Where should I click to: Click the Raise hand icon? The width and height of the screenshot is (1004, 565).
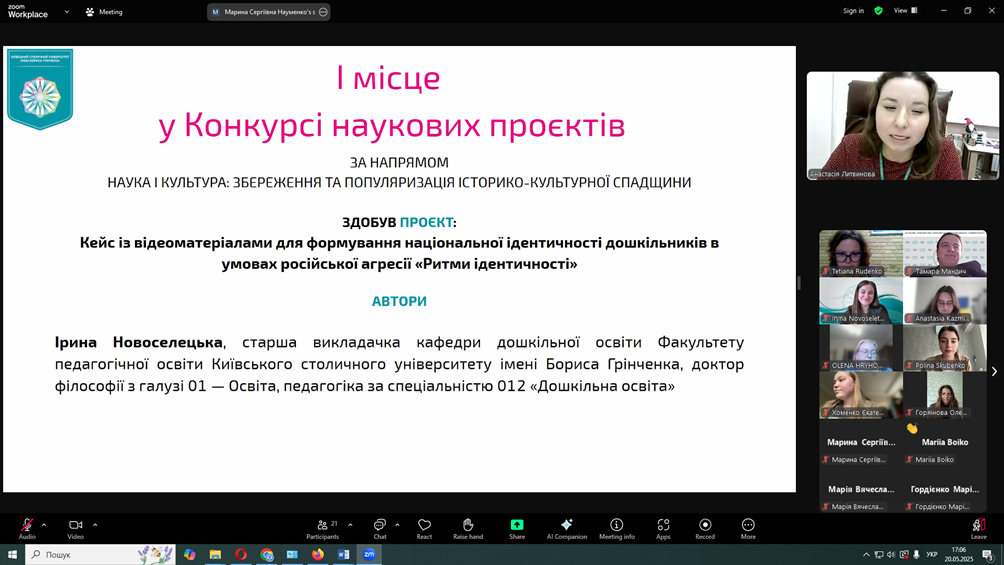[468, 526]
